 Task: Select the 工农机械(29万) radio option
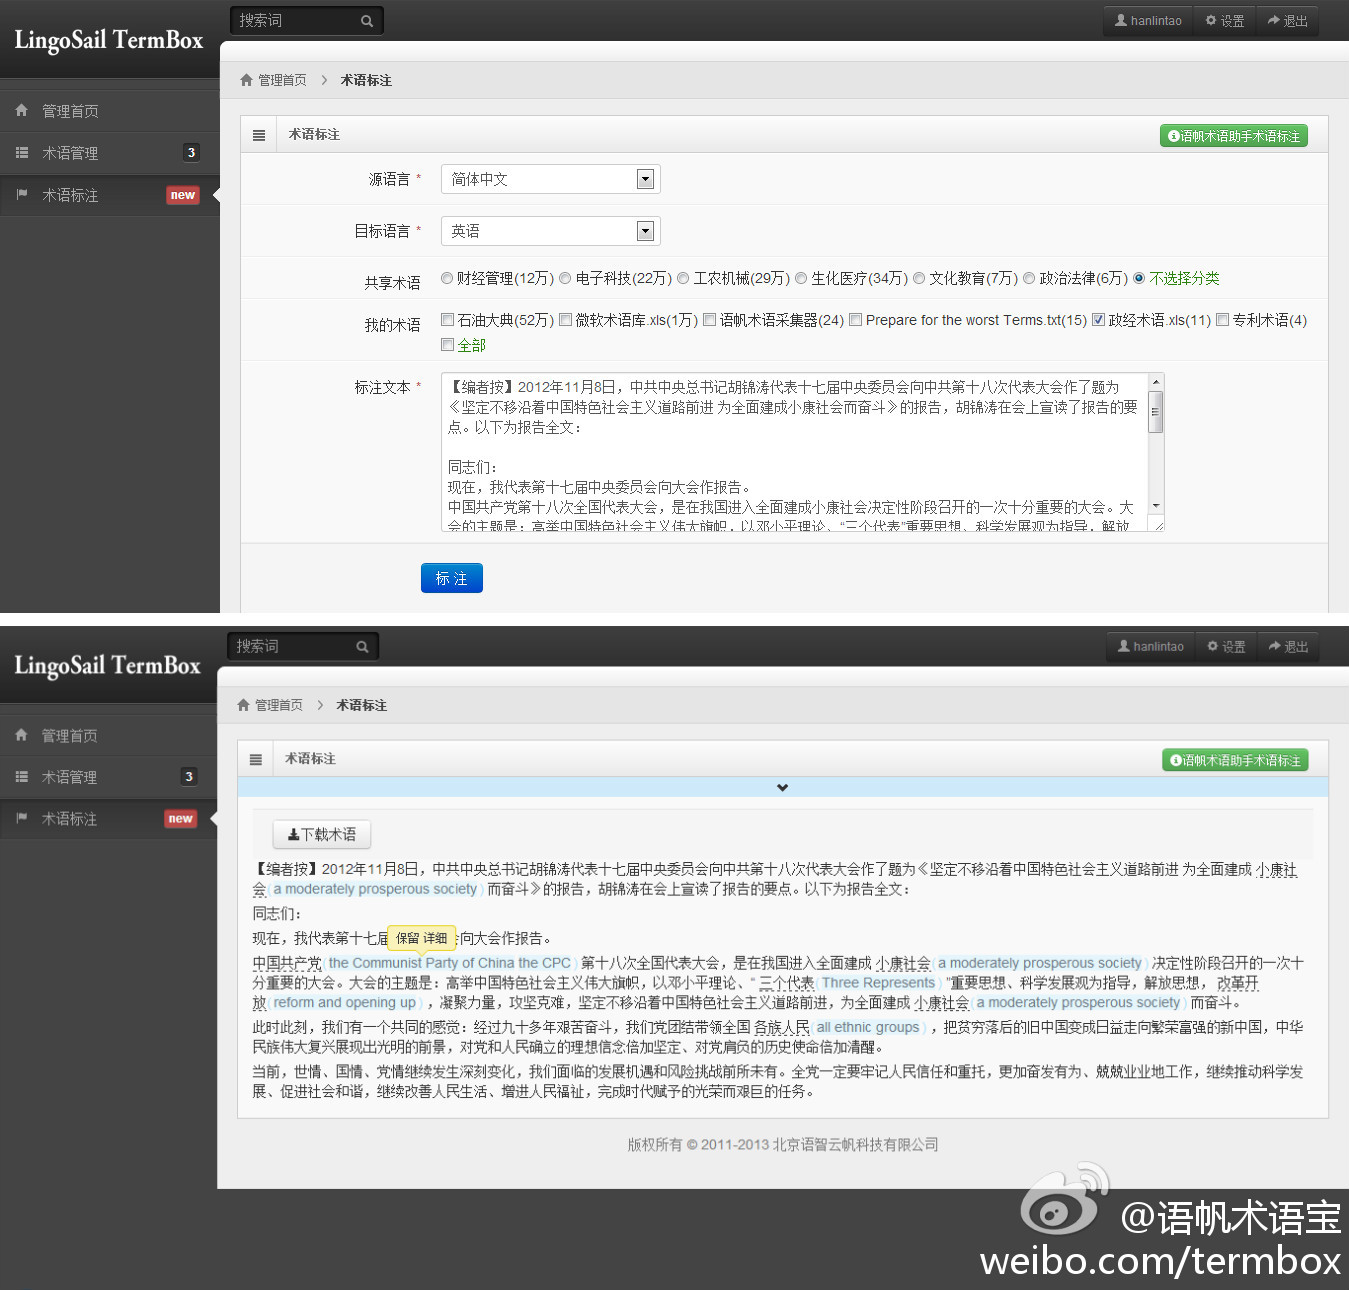point(683,278)
